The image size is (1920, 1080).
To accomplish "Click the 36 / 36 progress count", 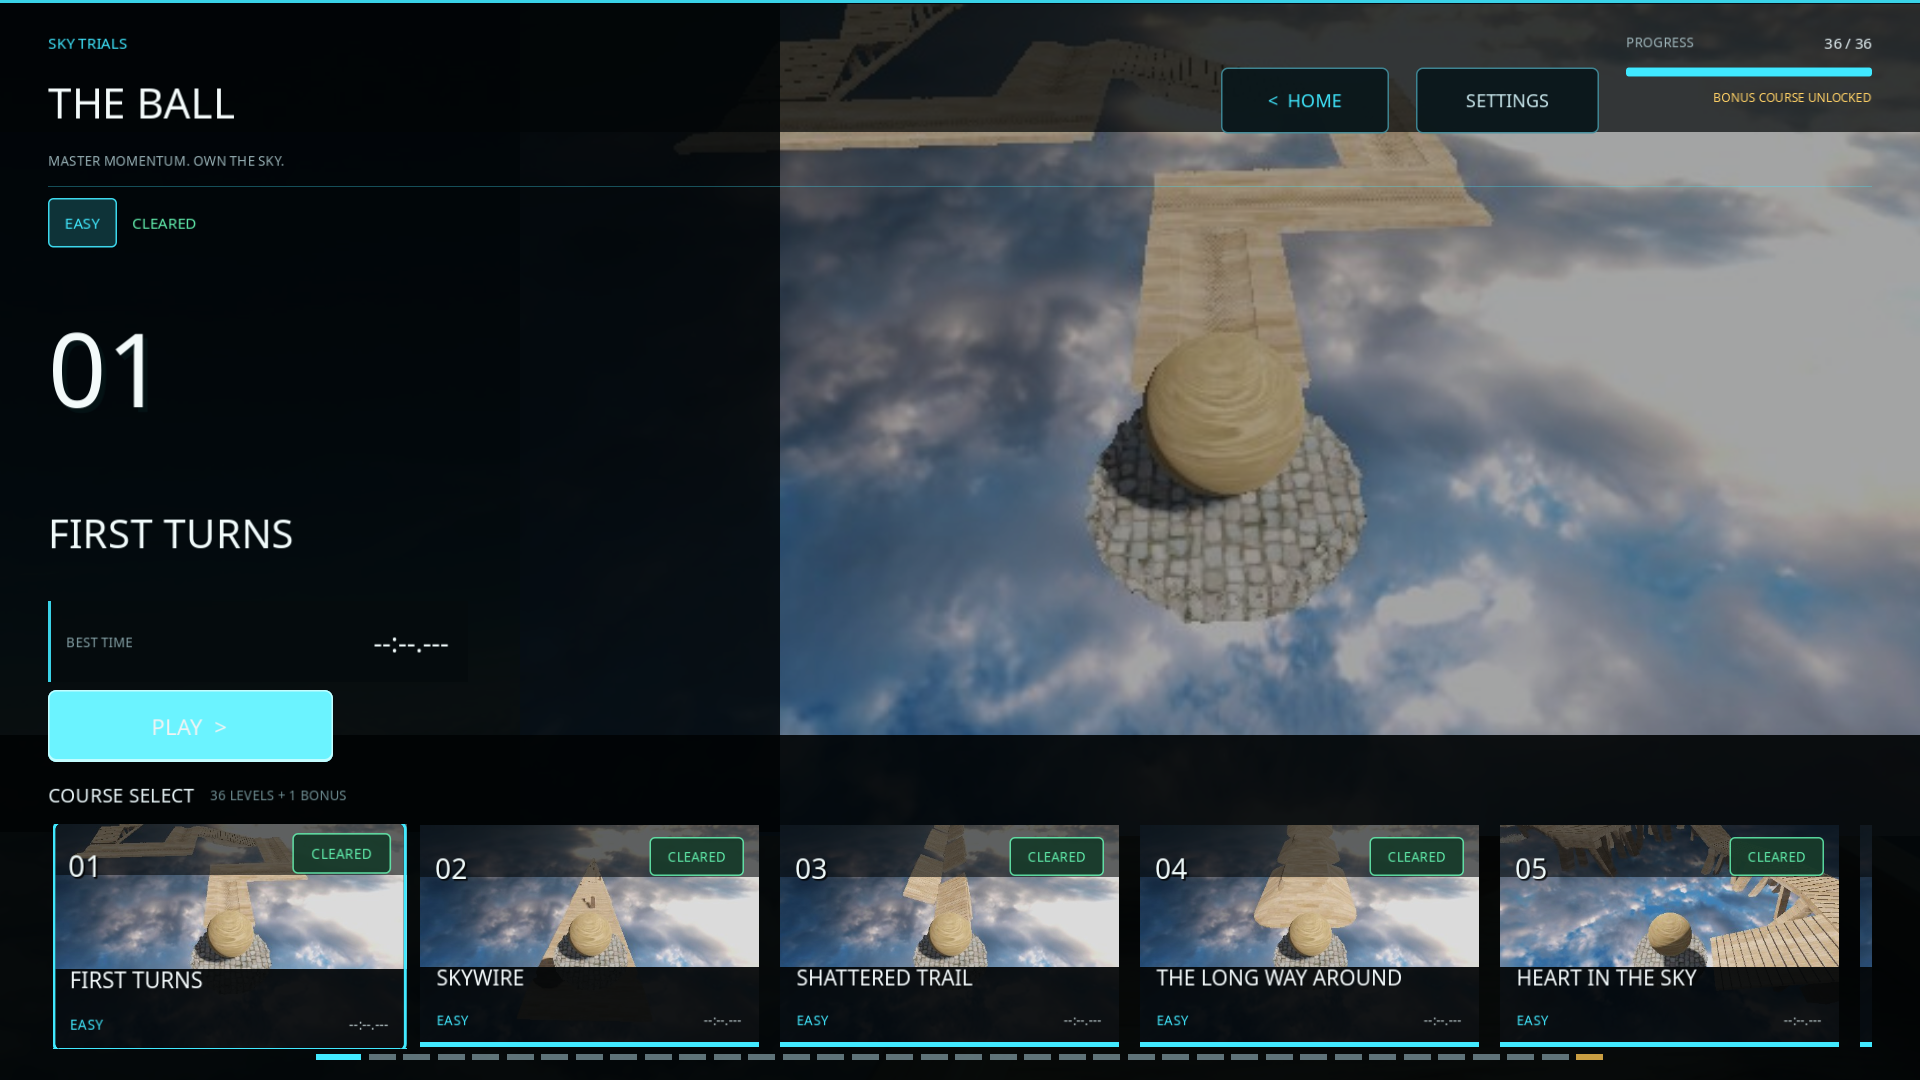I will [x=1847, y=43].
